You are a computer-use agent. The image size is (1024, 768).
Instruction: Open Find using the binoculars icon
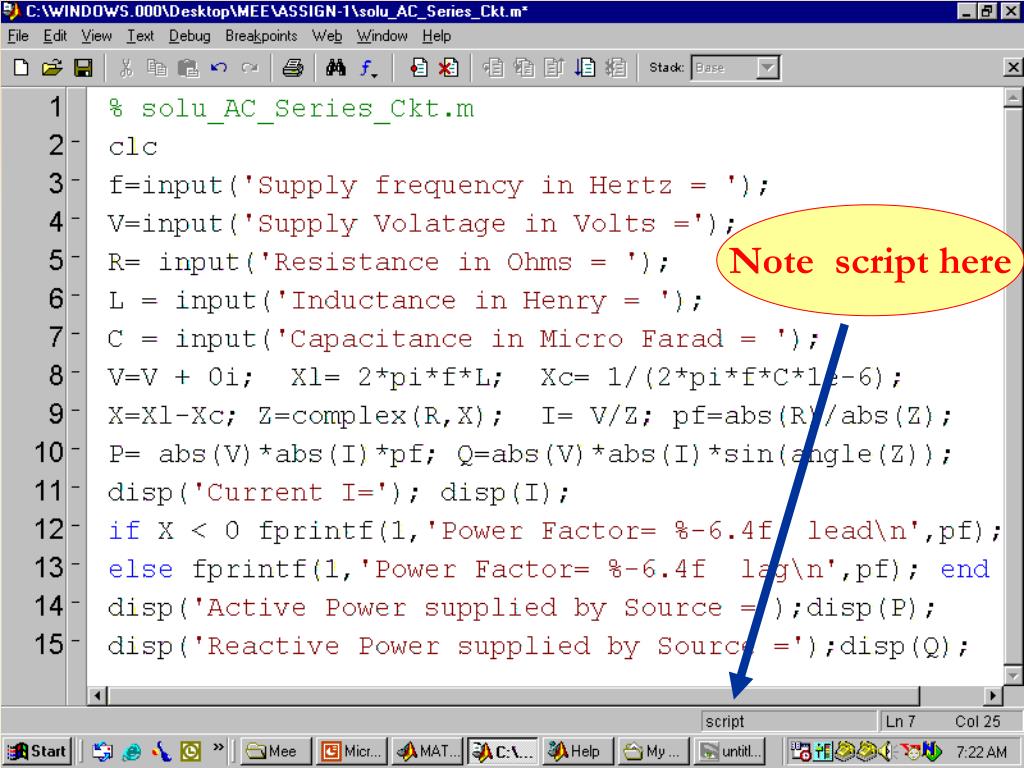point(336,67)
